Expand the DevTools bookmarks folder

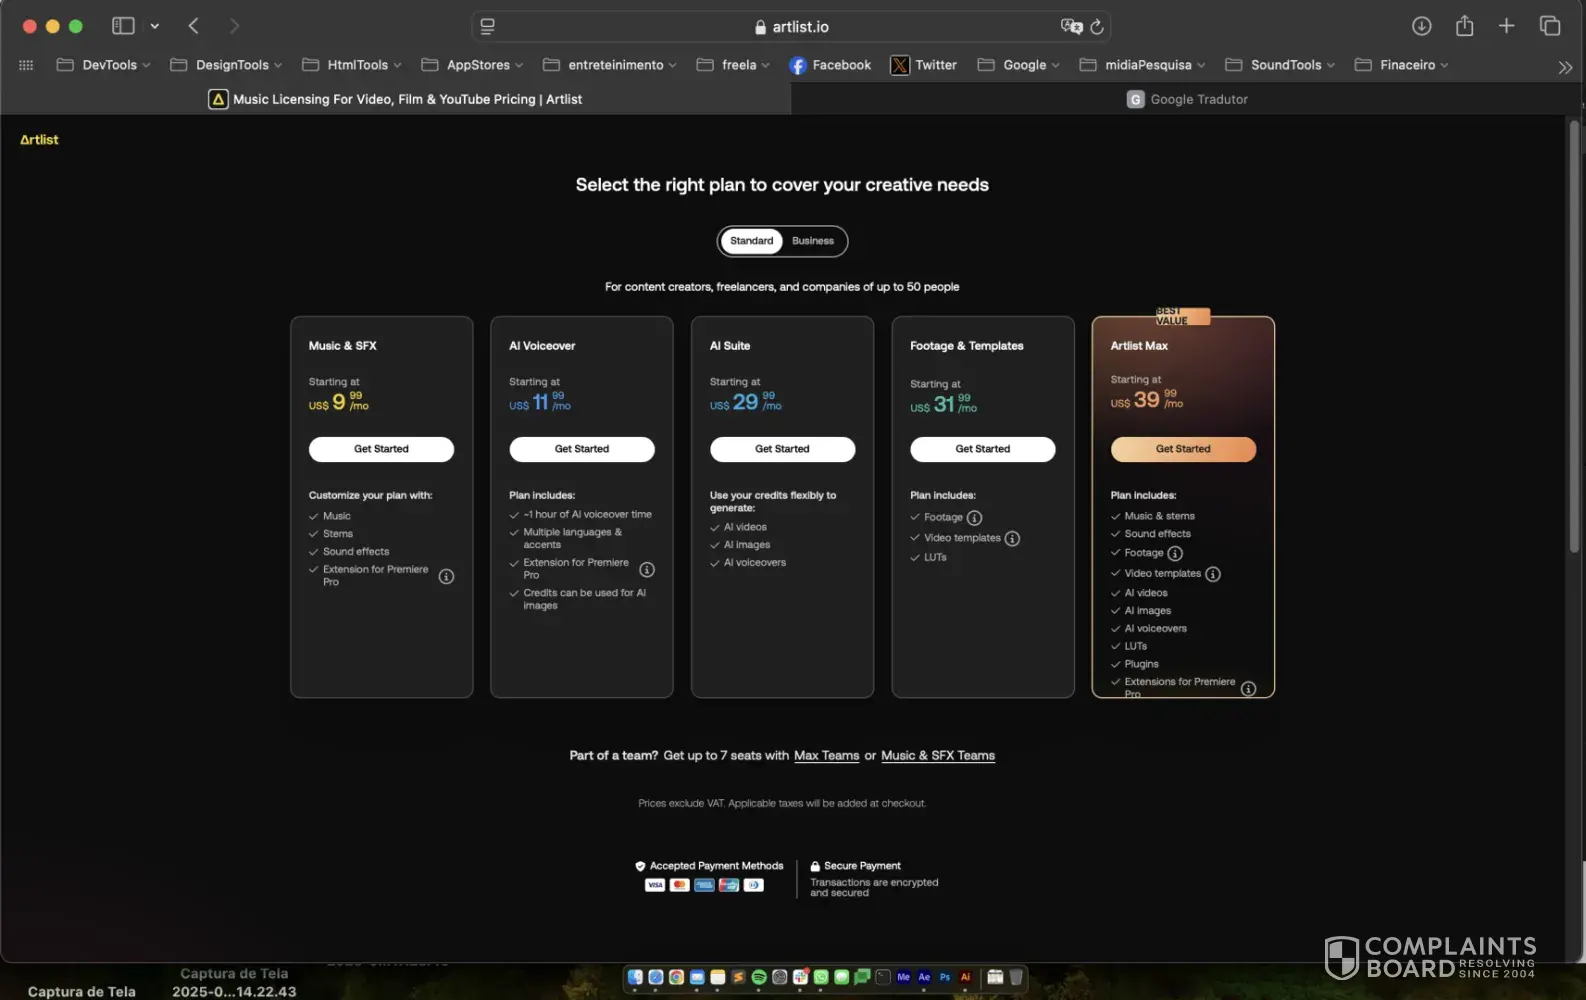coord(104,65)
